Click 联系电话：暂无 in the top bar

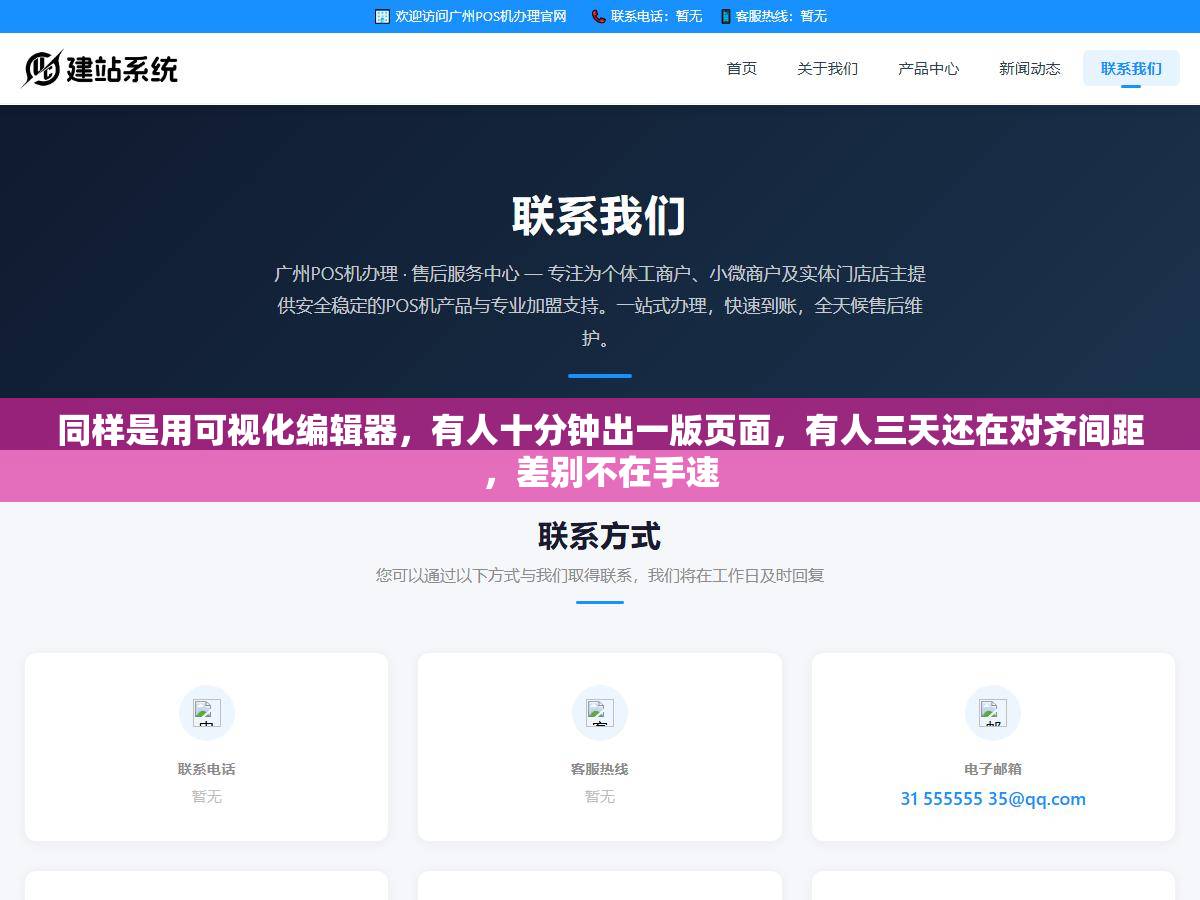pyautogui.click(x=656, y=16)
